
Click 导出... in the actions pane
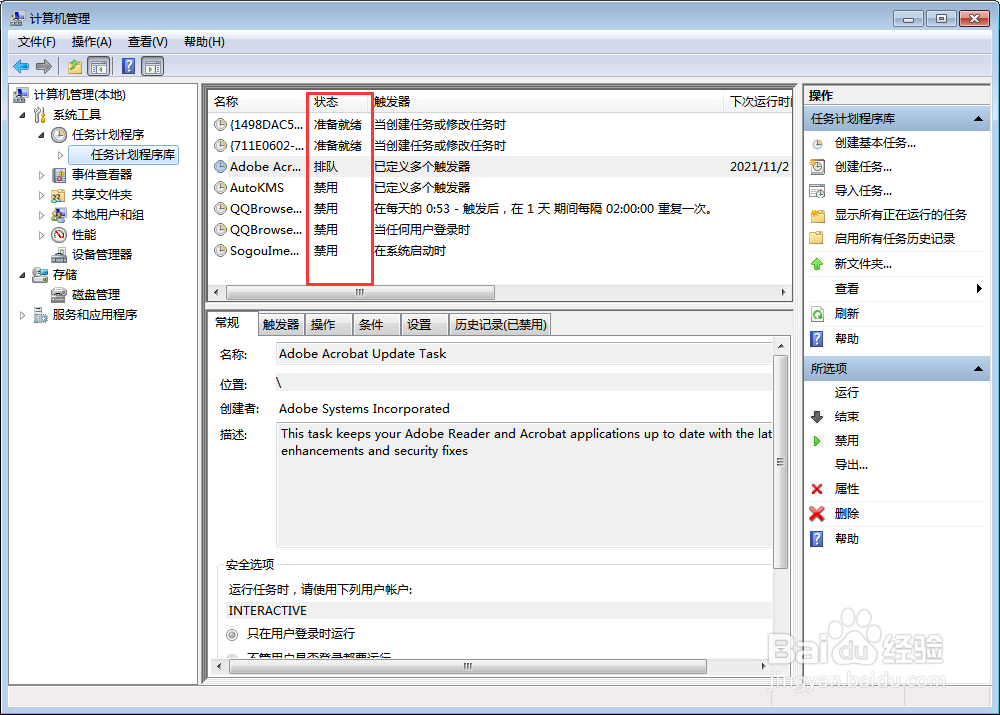coord(851,465)
